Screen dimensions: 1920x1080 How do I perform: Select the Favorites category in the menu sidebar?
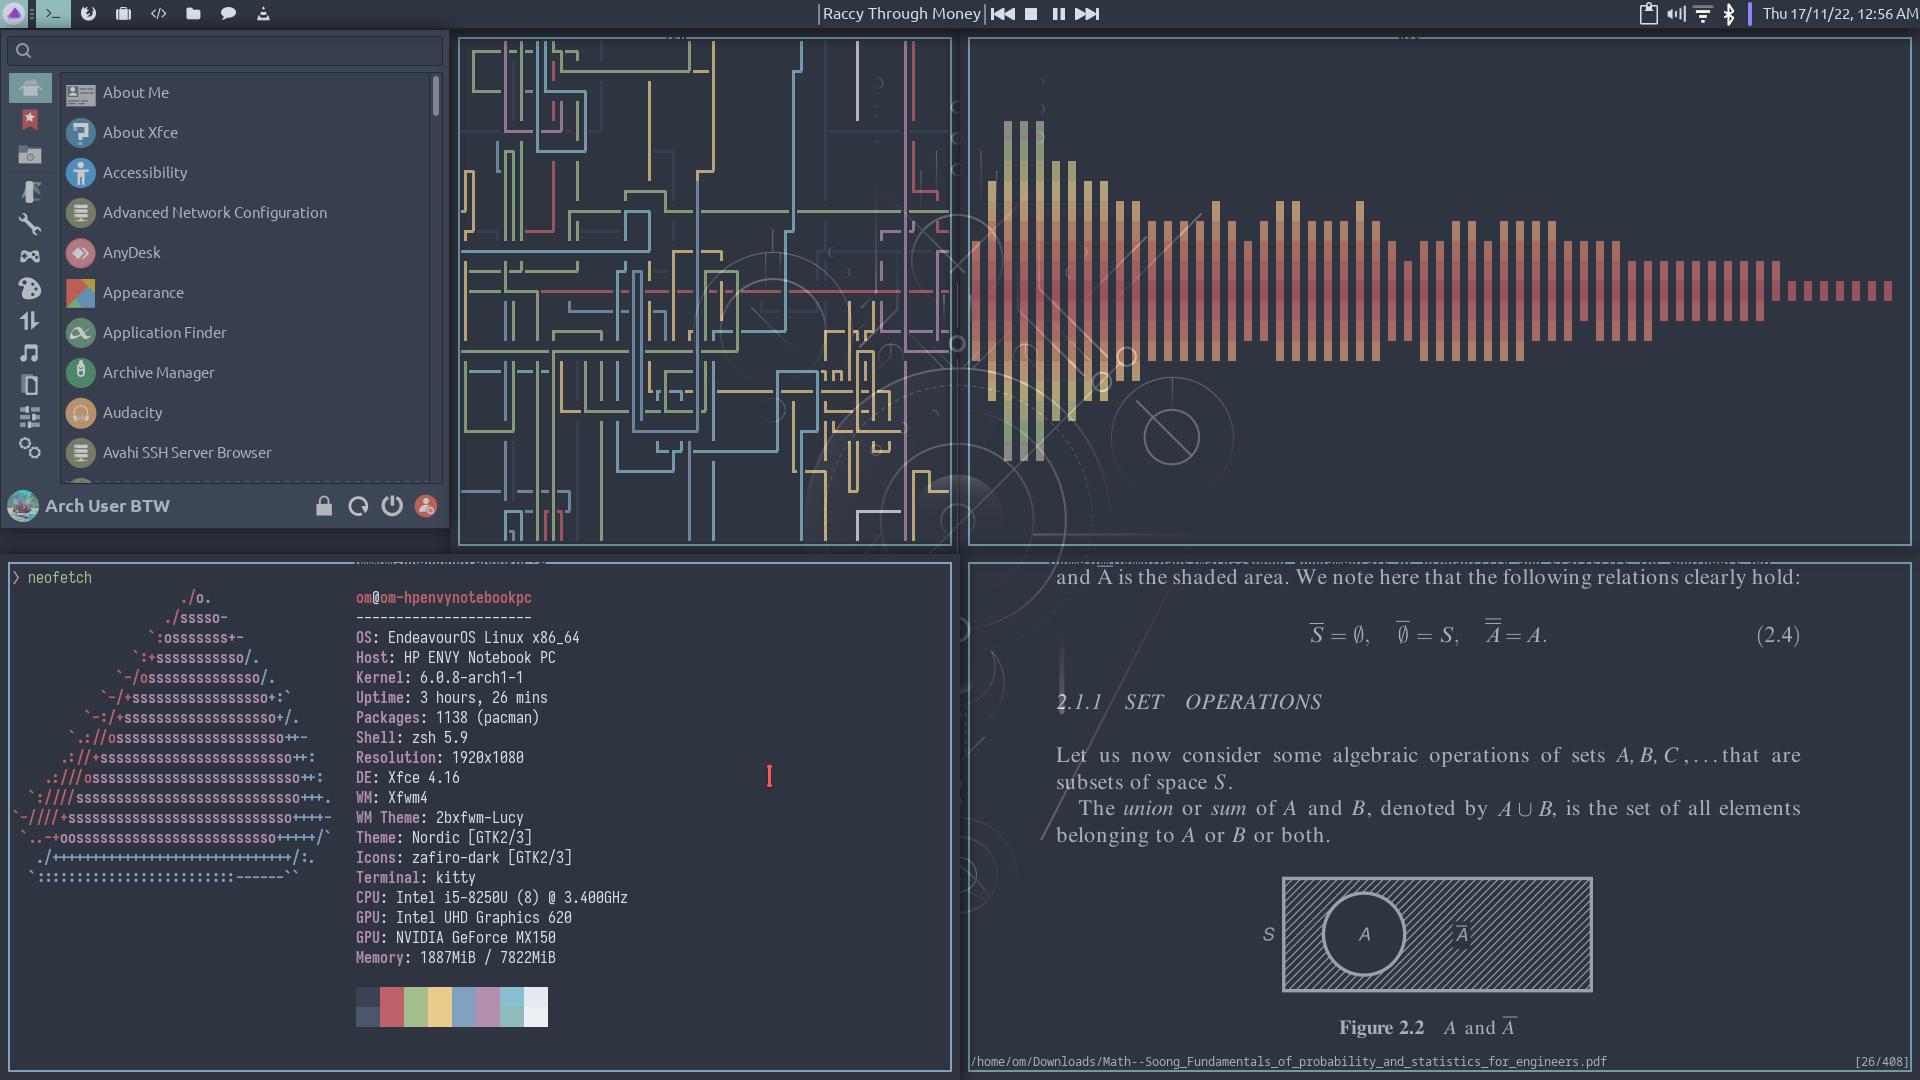click(30, 121)
